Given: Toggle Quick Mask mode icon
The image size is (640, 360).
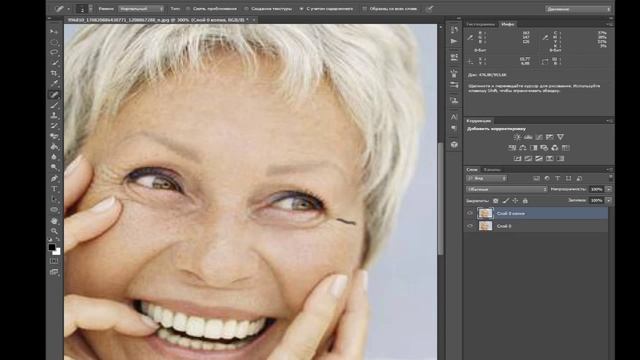Looking at the screenshot, I should (x=54, y=261).
